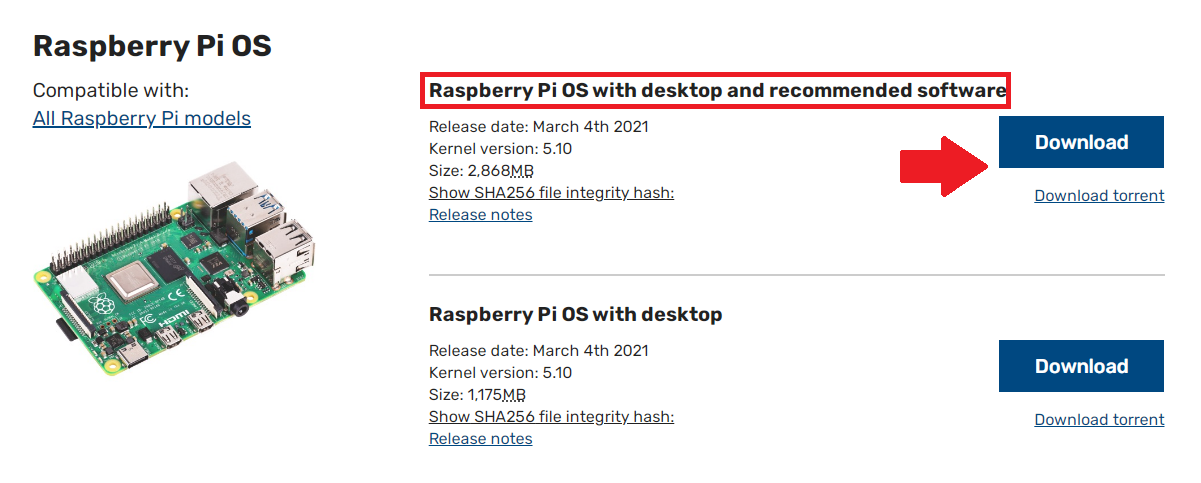Download the Raspberry Pi OS with desktop image
This screenshot has height=483, width=1201.
[1081, 366]
